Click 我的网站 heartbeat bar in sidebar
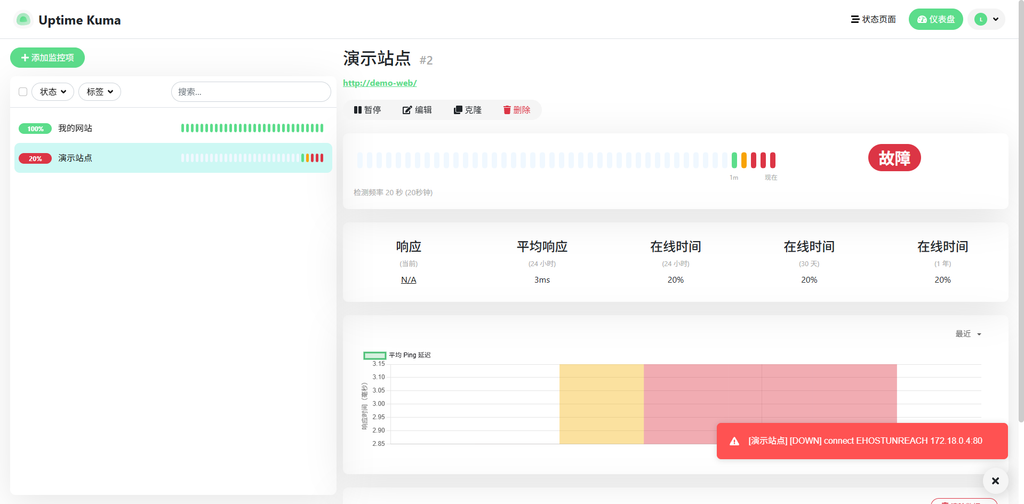 [x=252, y=129]
